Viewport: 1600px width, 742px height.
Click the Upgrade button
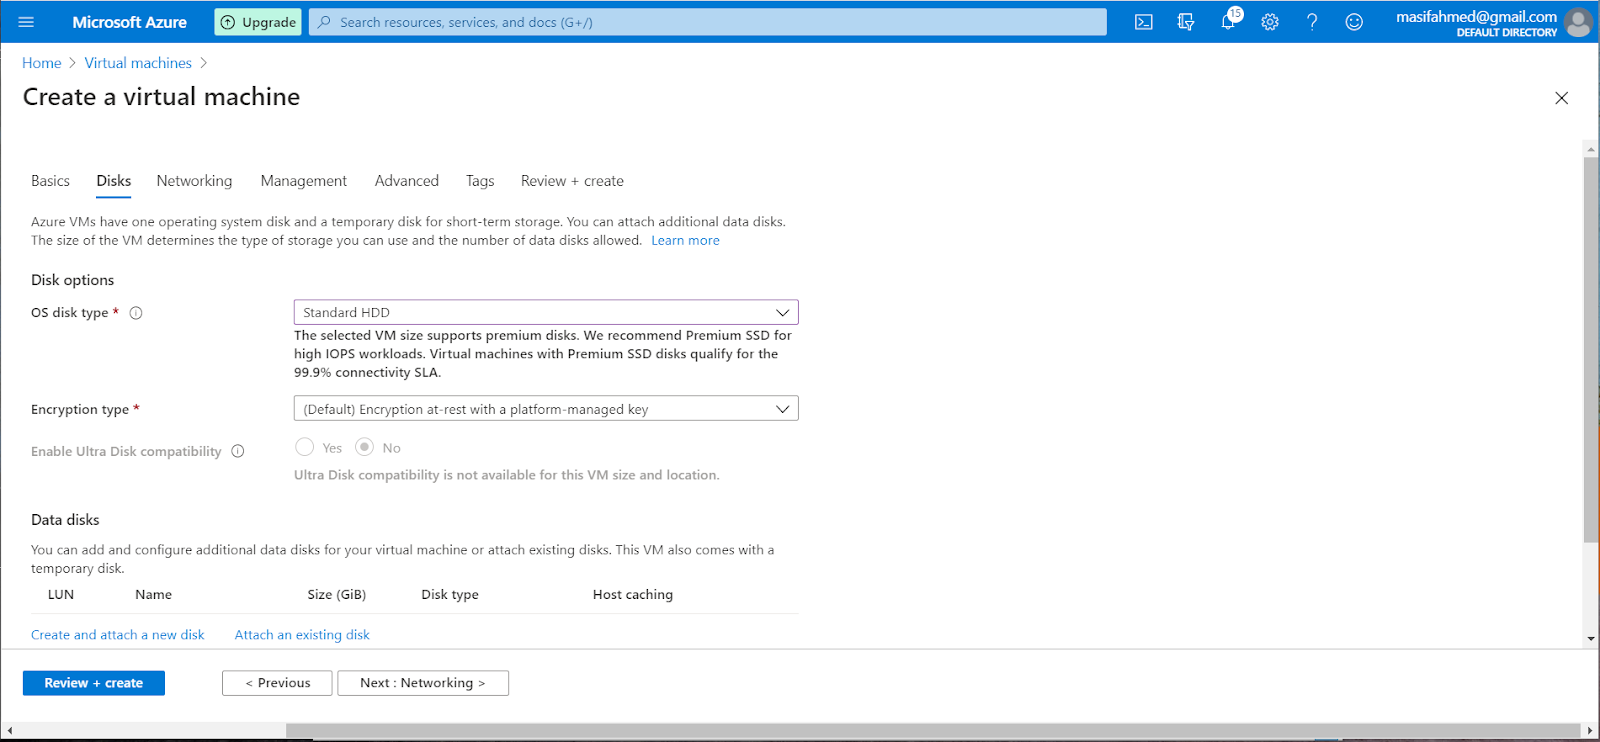pos(258,22)
